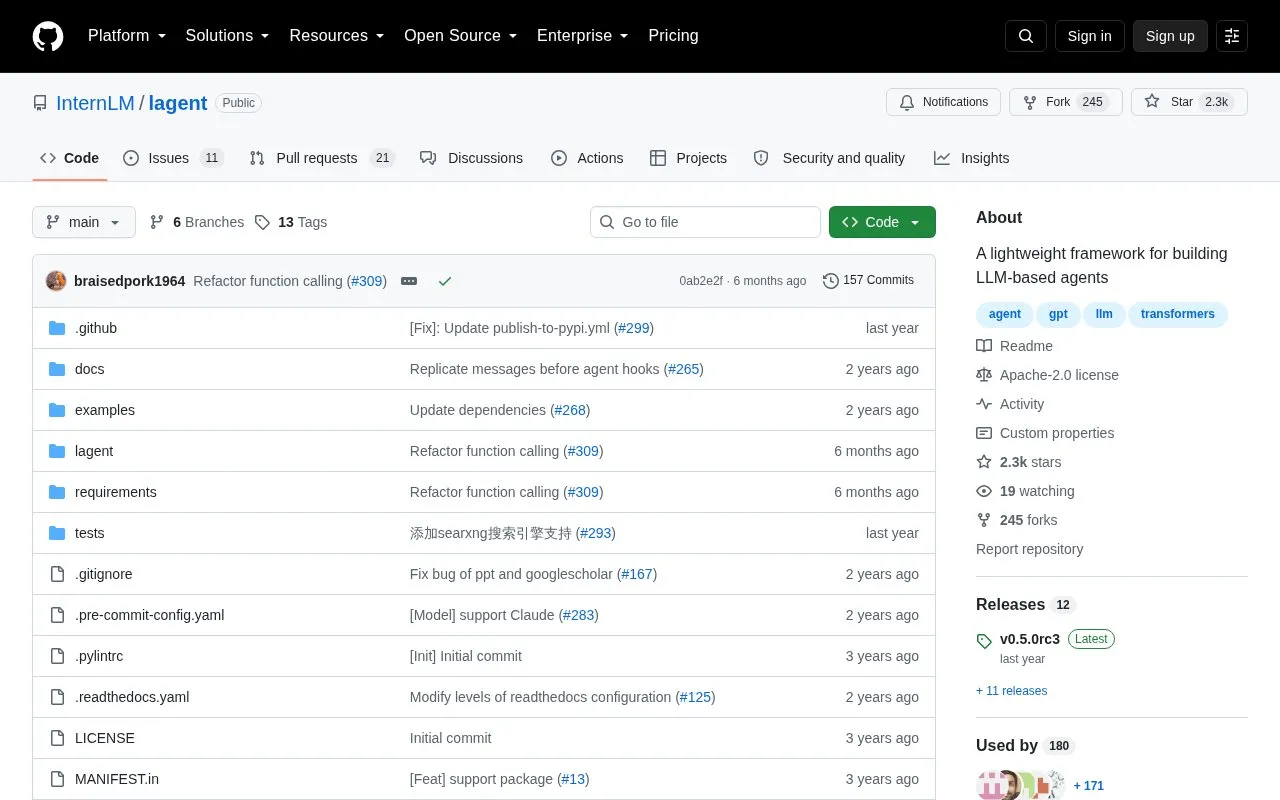Screen dimensions: 1280x800
Task: Open the Open Source menu dropdown
Action: (x=460, y=36)
